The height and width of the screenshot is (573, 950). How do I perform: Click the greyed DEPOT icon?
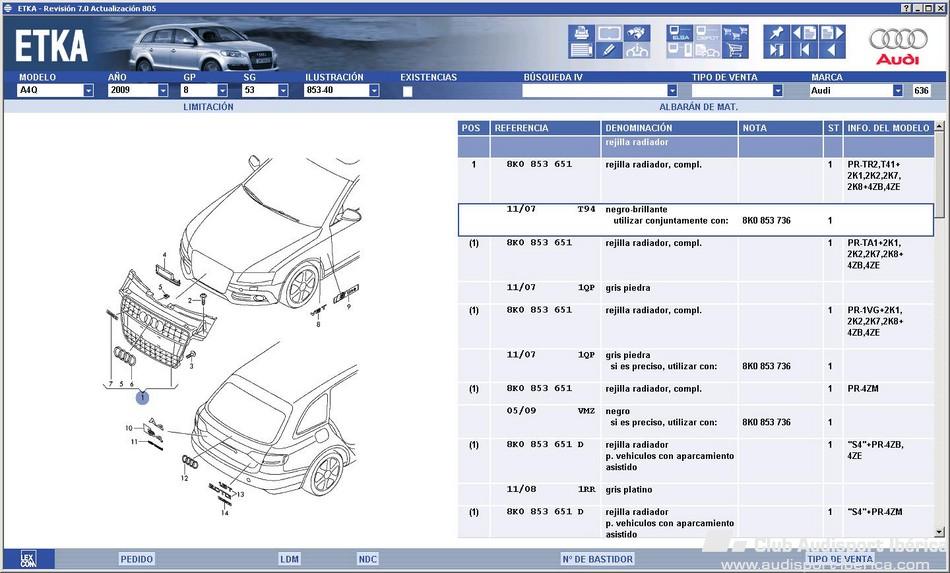coord(707,33)
